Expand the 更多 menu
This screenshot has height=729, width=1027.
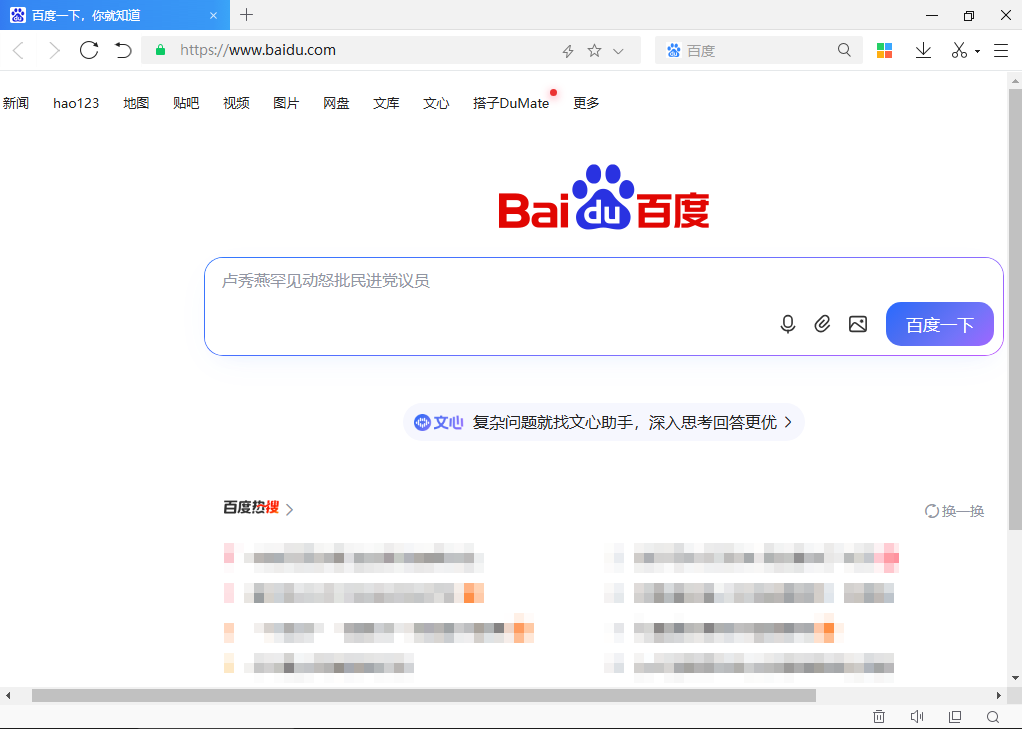point(586,103)
